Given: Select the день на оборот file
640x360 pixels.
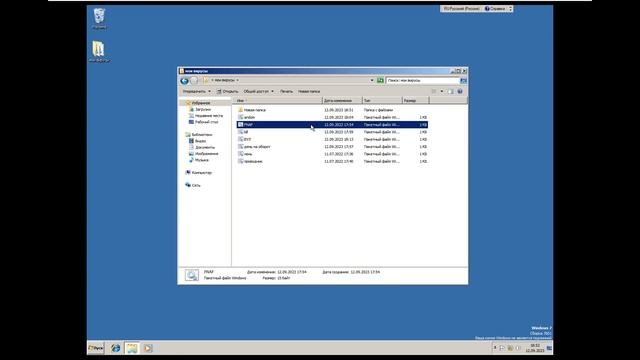Looking at the screenshot, I should pyautogui.click(x=257, y=147).
